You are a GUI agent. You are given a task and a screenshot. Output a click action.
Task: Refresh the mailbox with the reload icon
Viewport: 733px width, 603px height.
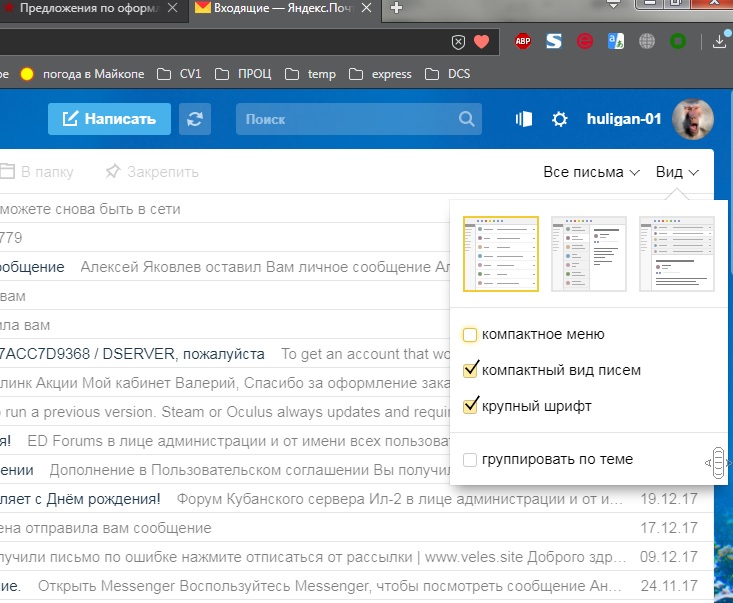[x=195, y=119]
